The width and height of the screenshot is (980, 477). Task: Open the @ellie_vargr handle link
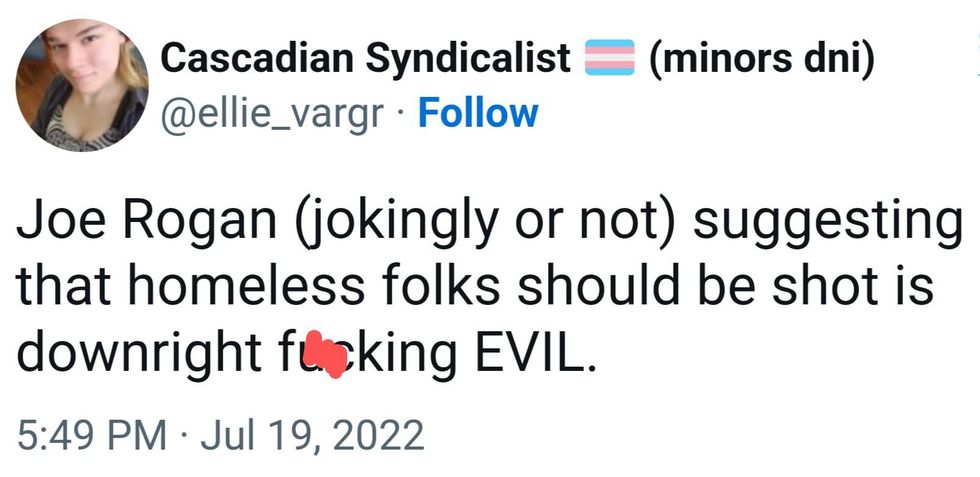click(271, 113)
